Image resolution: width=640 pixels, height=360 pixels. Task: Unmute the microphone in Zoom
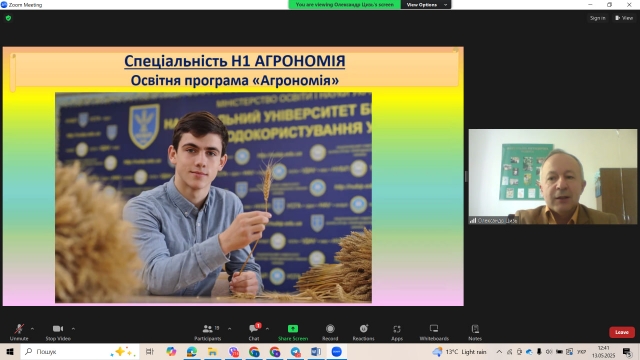19,332
